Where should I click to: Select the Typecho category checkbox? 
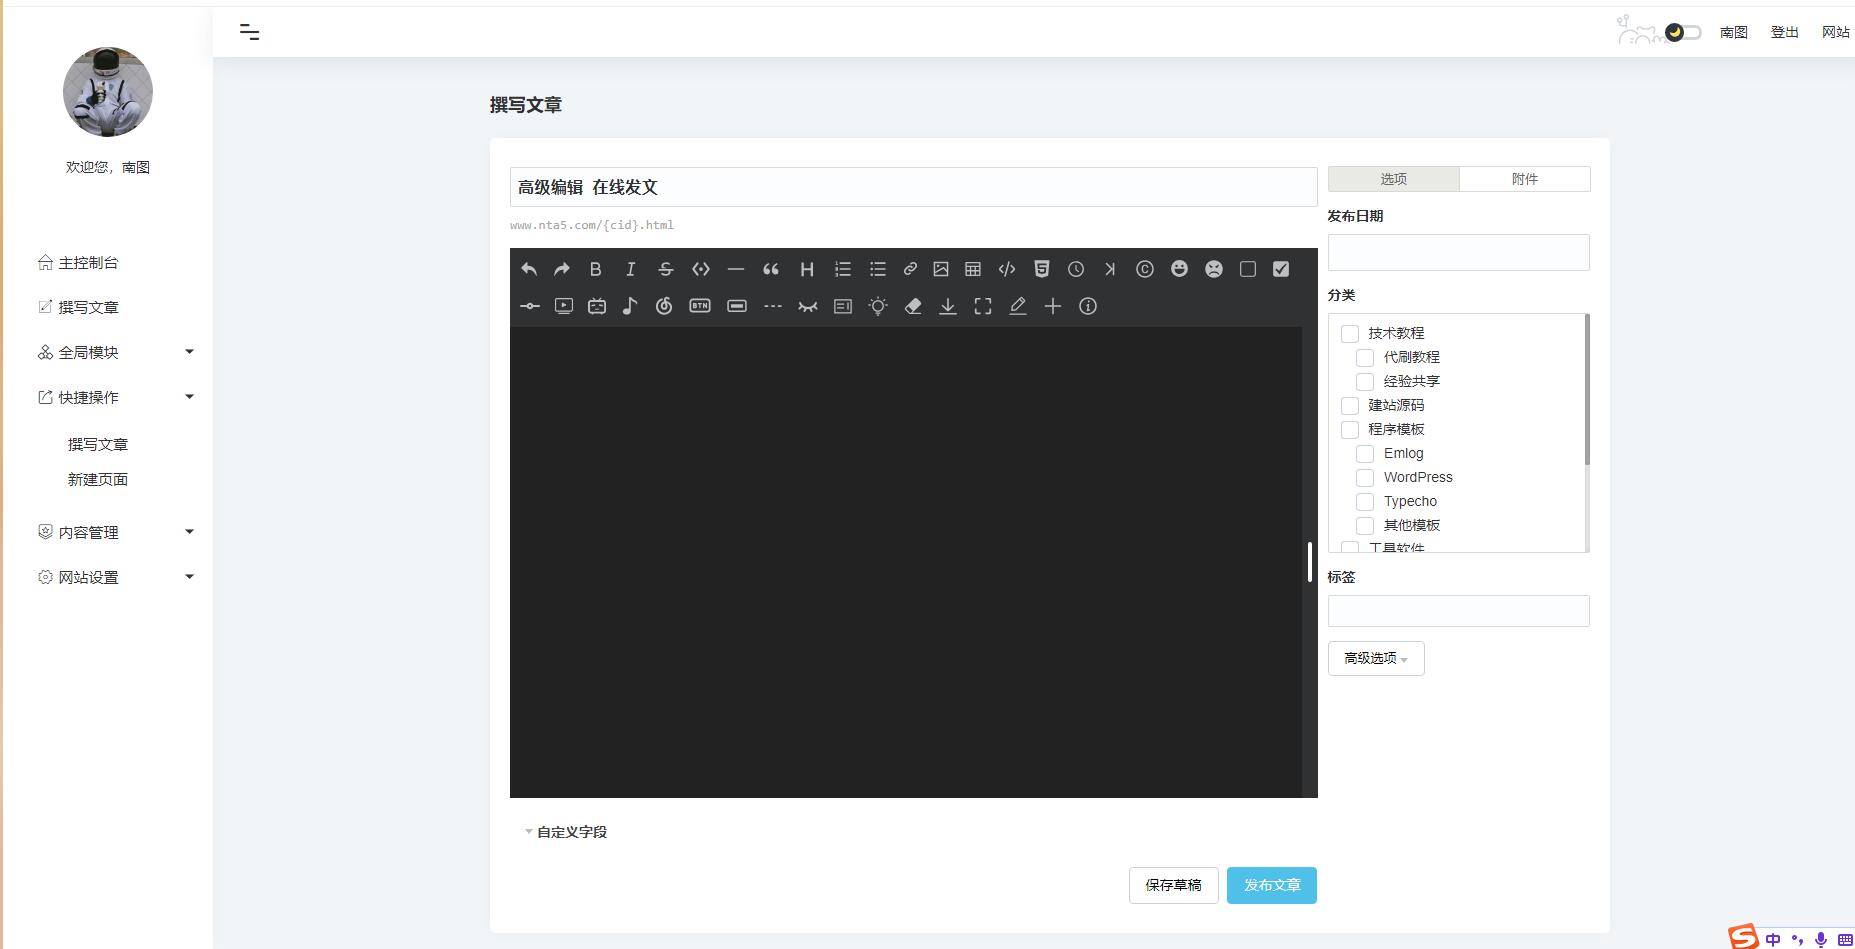1365,502
